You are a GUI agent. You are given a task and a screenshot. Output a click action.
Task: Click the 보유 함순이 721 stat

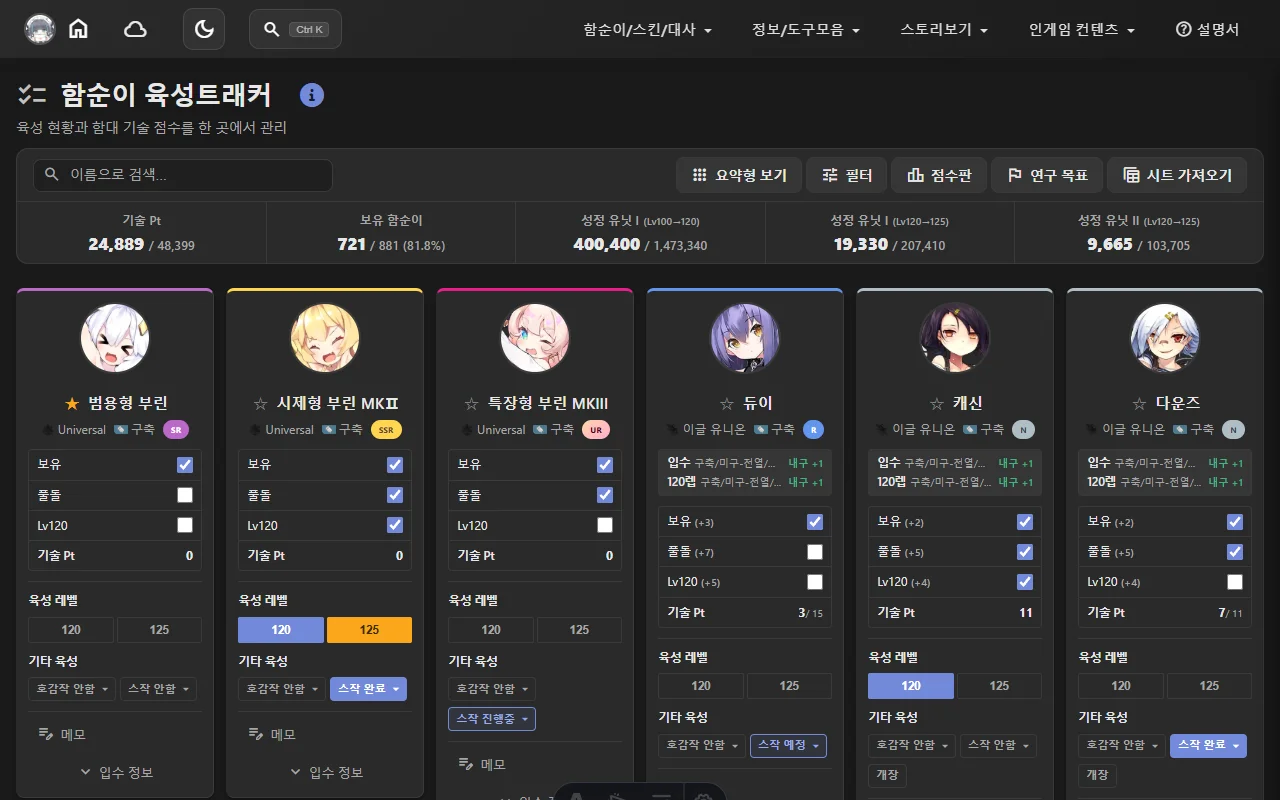(x=391, y=233)
